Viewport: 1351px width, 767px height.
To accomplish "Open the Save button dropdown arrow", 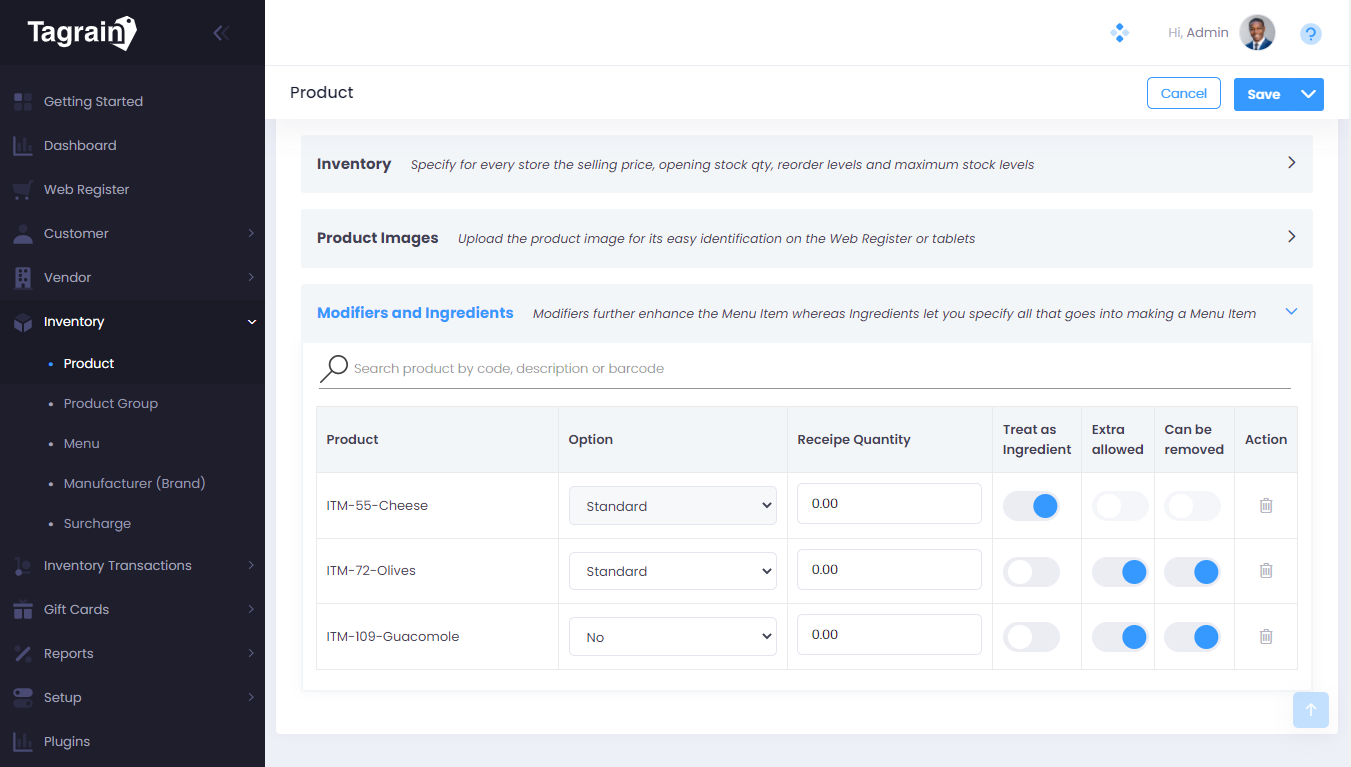I will point(1308,94).
